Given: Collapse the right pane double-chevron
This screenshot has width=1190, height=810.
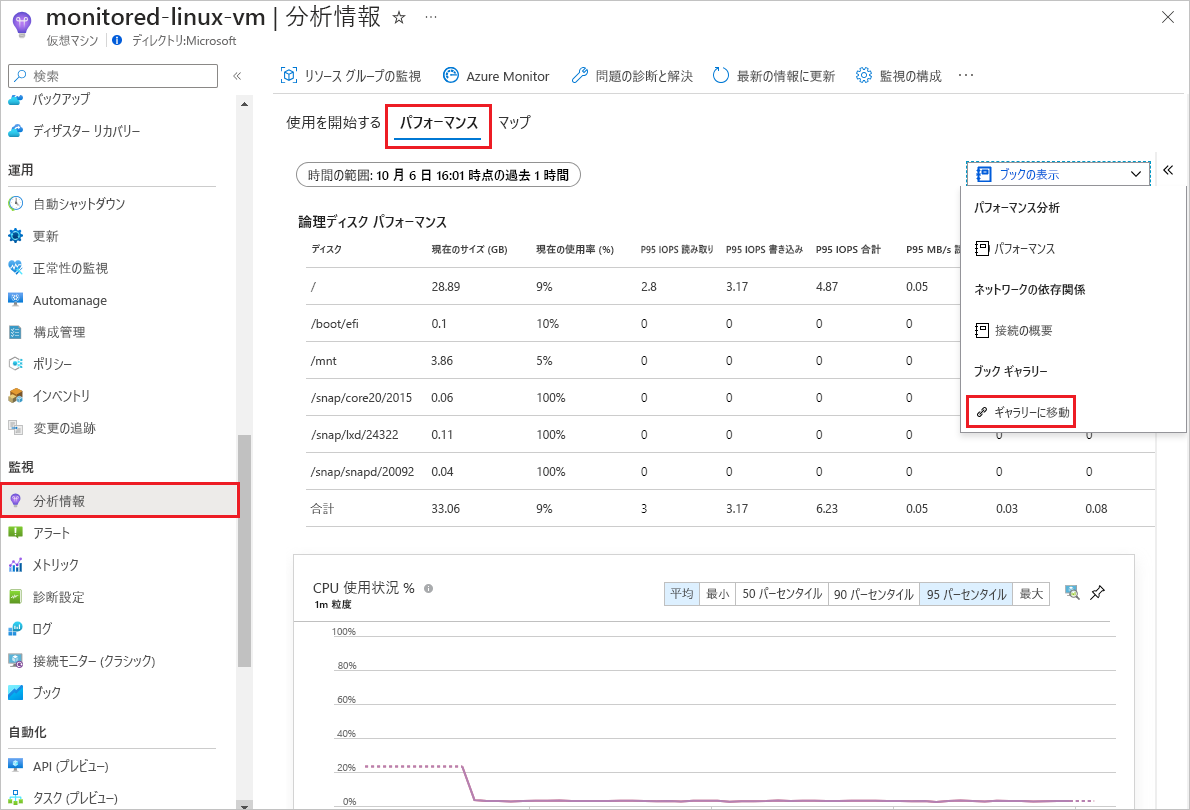Looking at the screenshot, I should pyautogui.click(x=1168, y=170).
